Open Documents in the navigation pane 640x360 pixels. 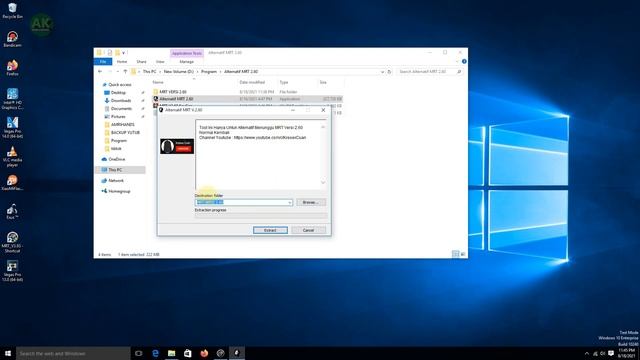(121, 109)
